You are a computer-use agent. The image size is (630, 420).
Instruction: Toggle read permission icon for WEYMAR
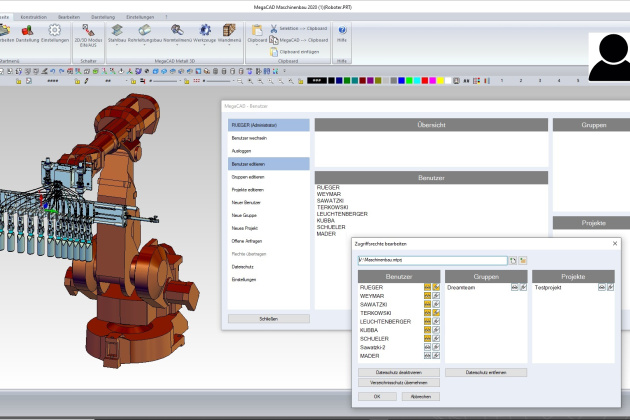point(427,296)
